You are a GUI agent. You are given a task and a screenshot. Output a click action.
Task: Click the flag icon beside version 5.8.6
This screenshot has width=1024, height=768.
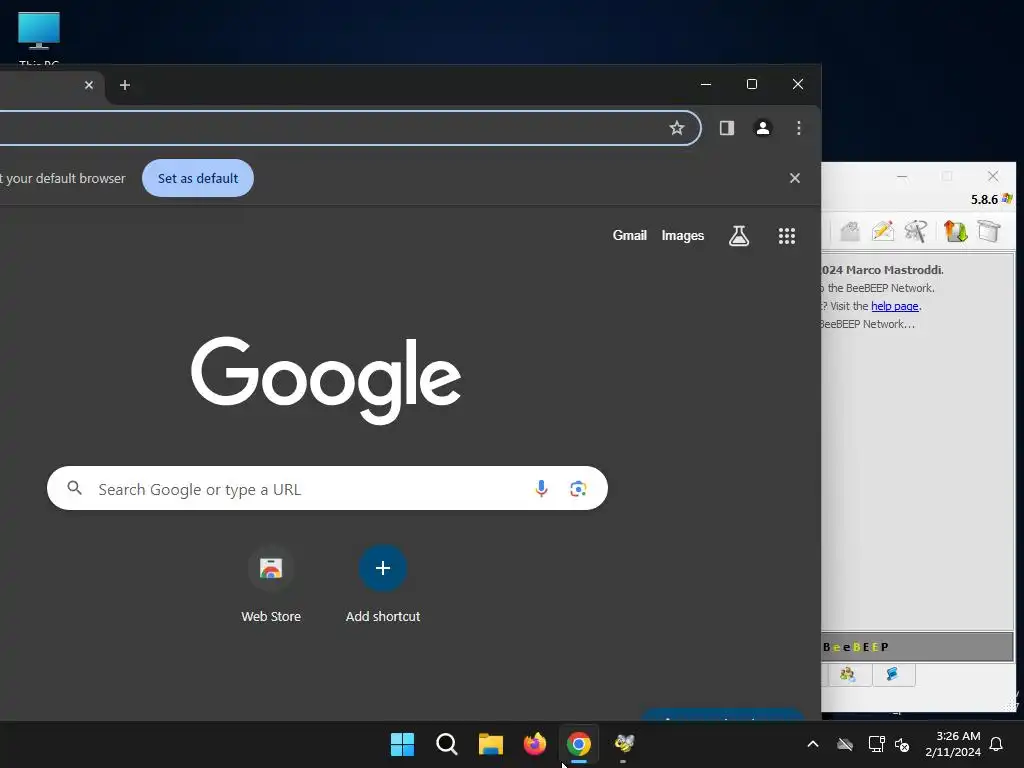(x=1007, y=199)
